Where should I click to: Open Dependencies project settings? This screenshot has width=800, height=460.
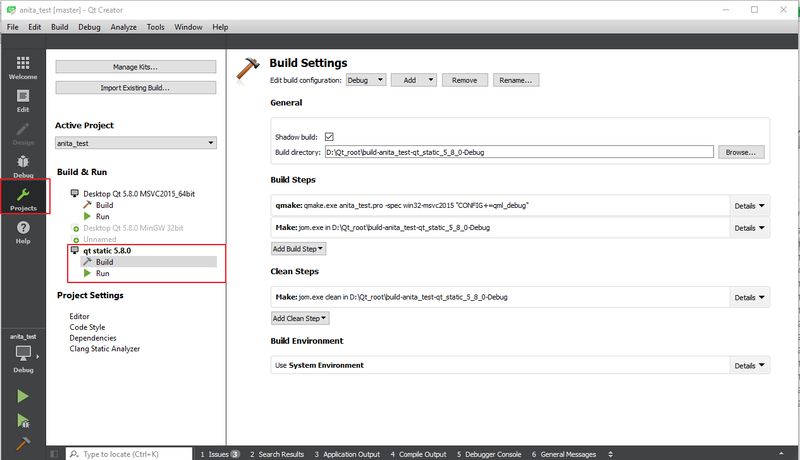pyautogui.click(x=93, y=338)
